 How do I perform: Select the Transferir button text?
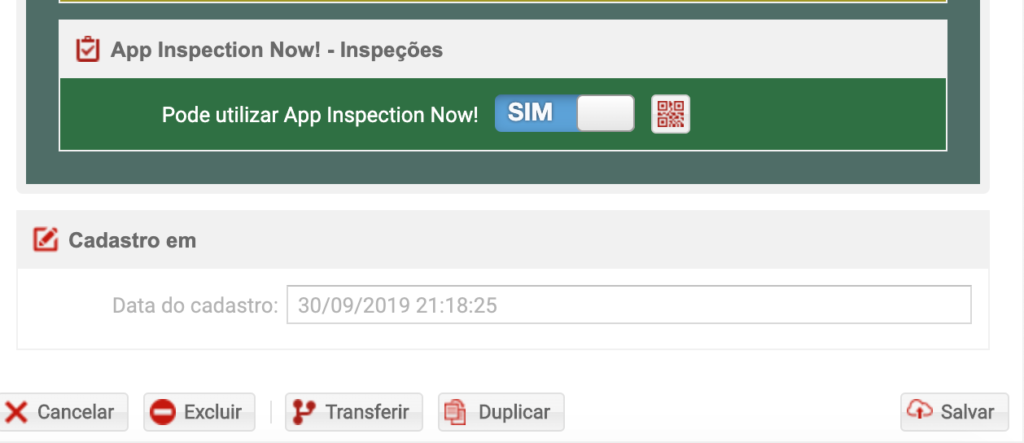(x=367, y=412)
